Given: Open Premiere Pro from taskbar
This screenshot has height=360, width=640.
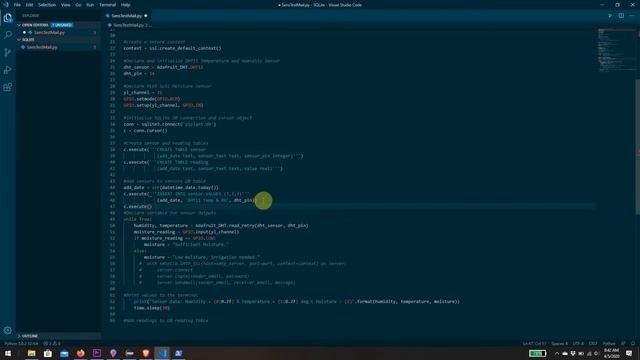Looking at the screenshot, I should coord(97,353).
